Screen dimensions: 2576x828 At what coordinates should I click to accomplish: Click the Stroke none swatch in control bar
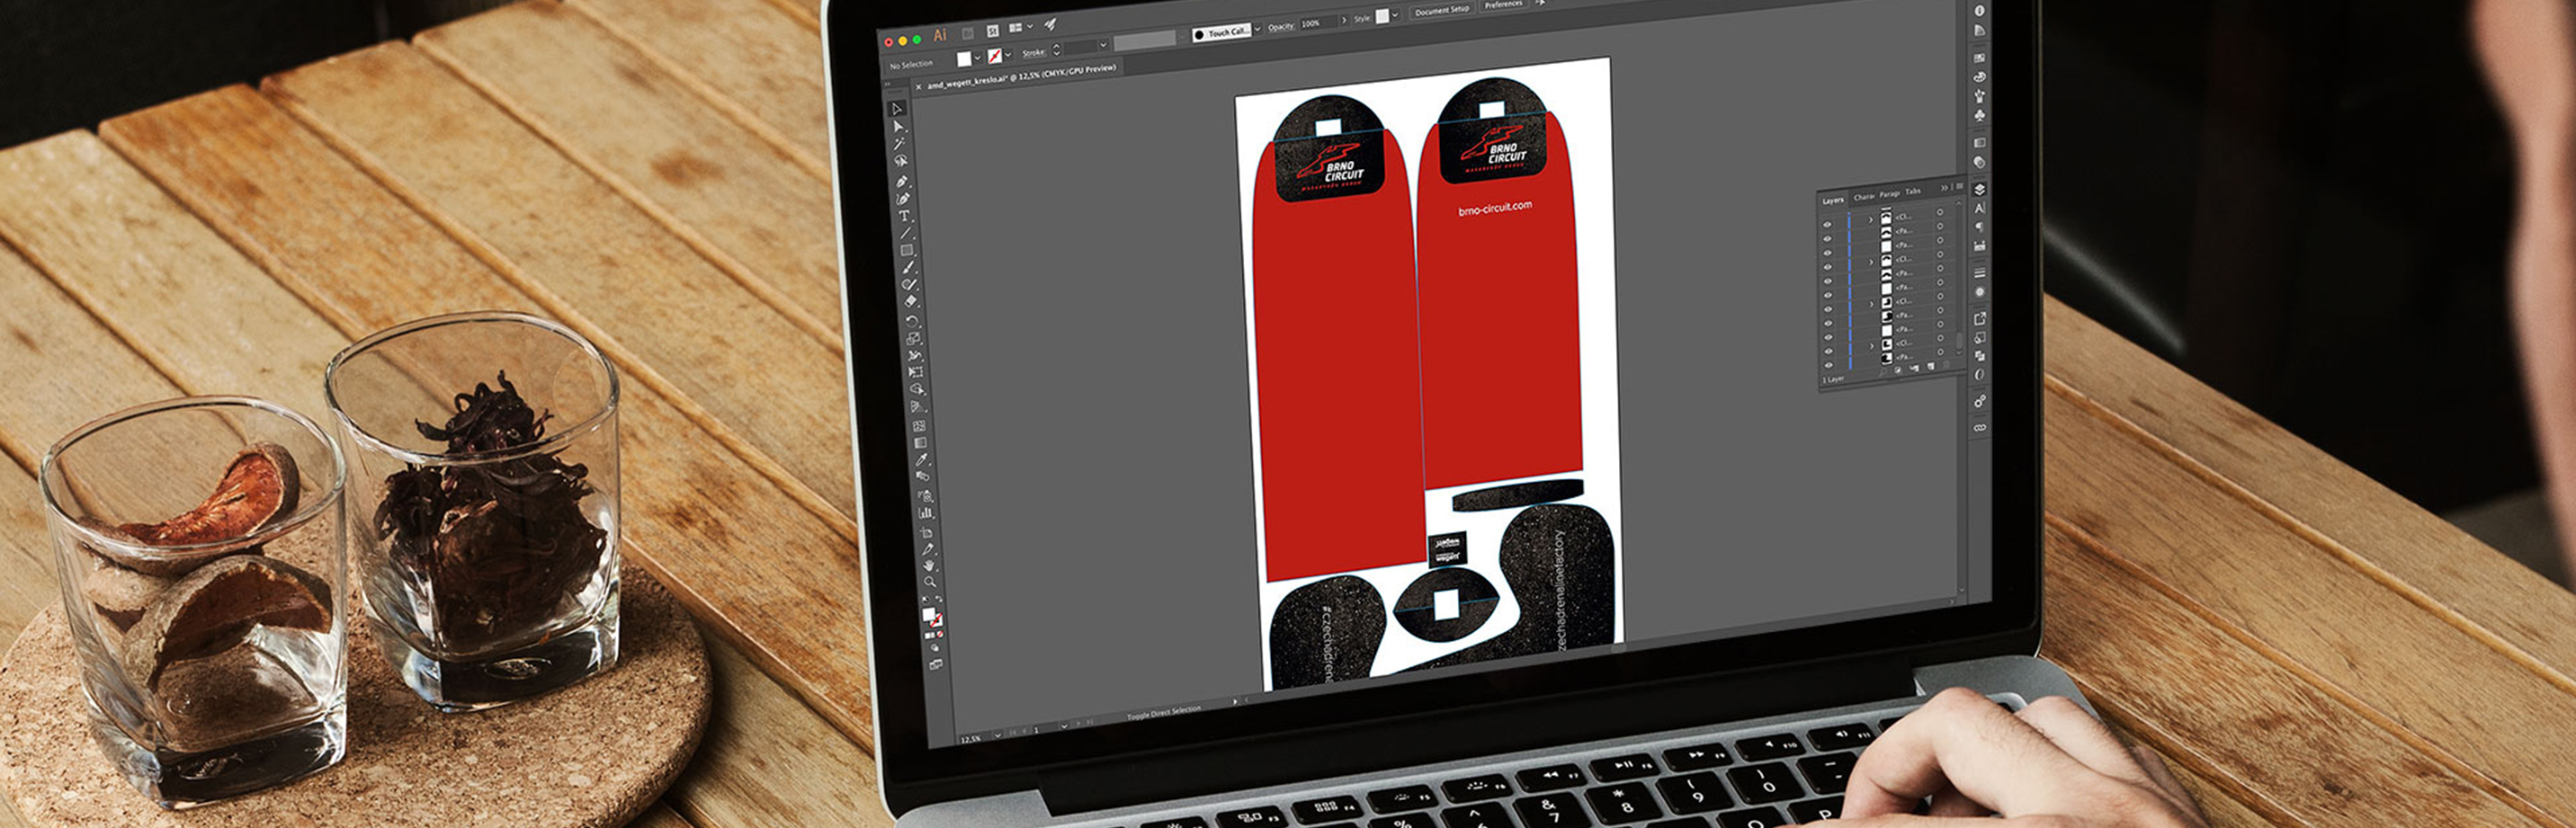tap(995, 57)
